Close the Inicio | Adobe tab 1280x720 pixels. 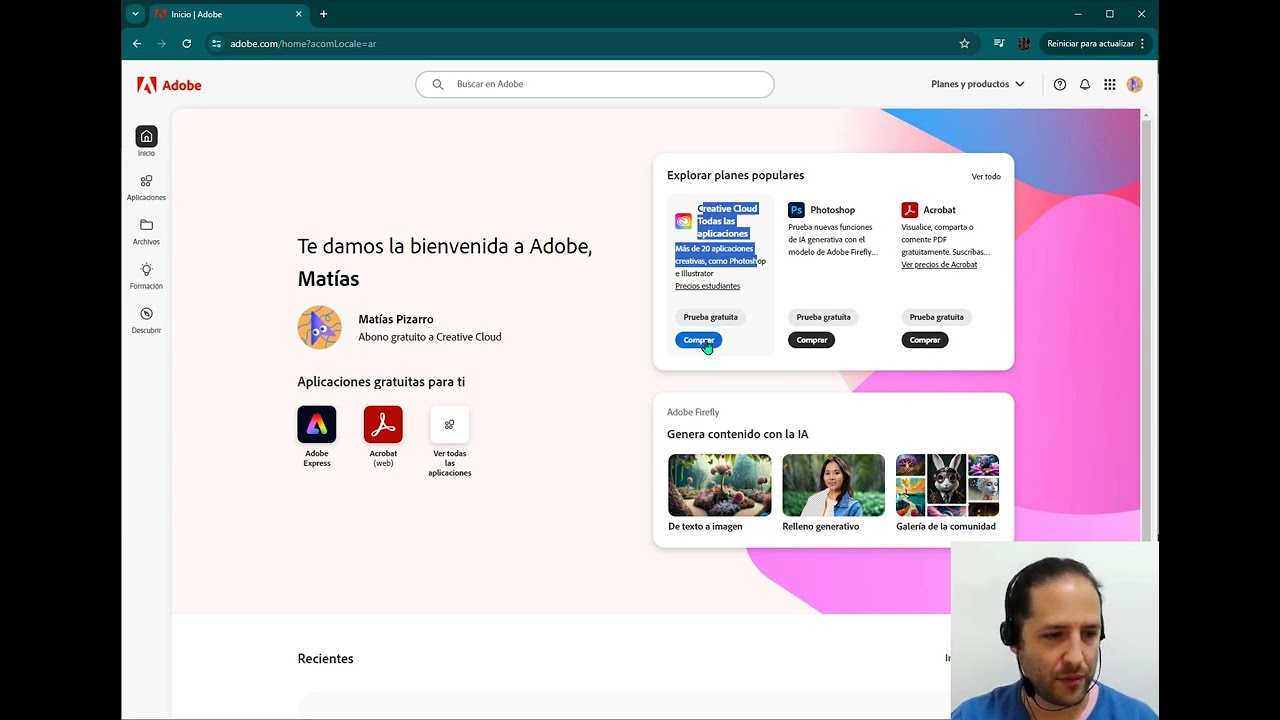click(x=298, y=14)
